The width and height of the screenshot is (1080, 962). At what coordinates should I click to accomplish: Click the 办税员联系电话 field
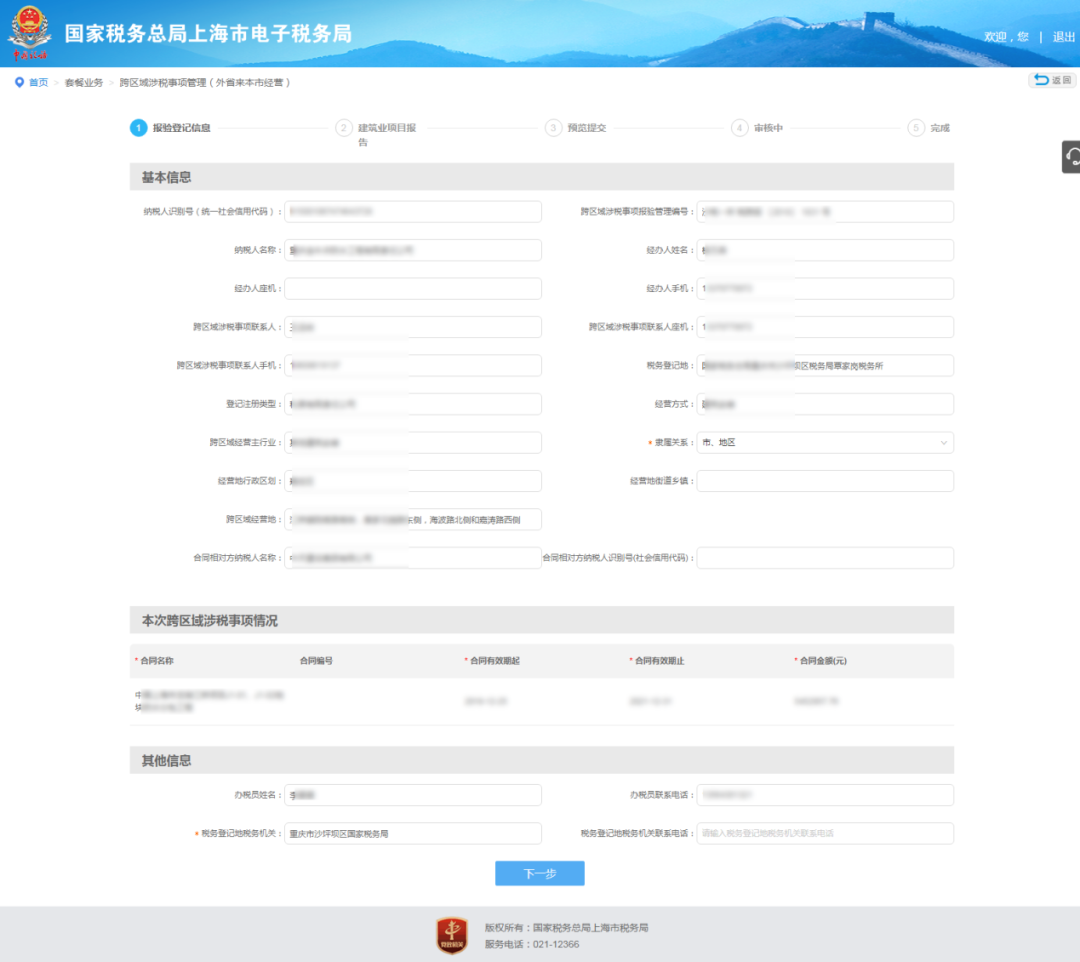click(x=825, y=795)
